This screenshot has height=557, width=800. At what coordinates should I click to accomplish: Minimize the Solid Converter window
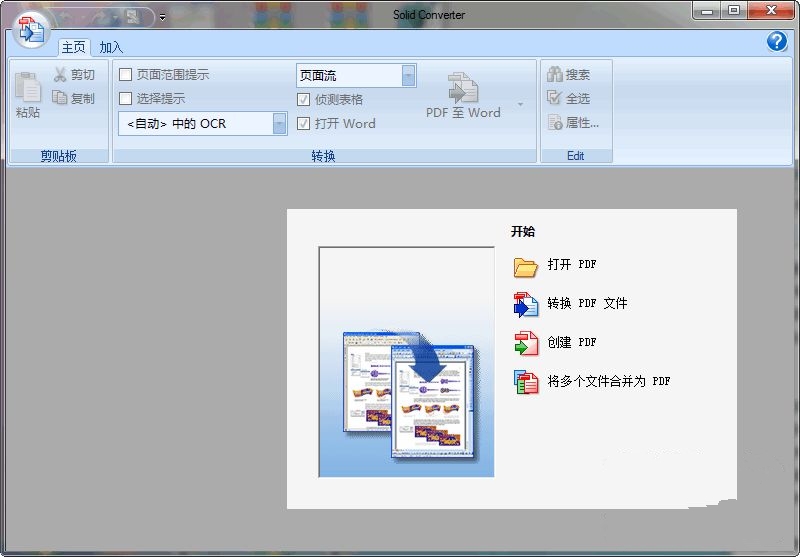[707, 10]
